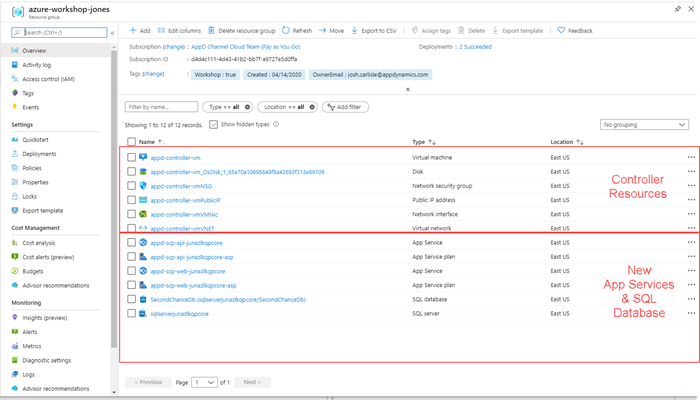Click the Feedback heart icon

[x=561, y=30]
